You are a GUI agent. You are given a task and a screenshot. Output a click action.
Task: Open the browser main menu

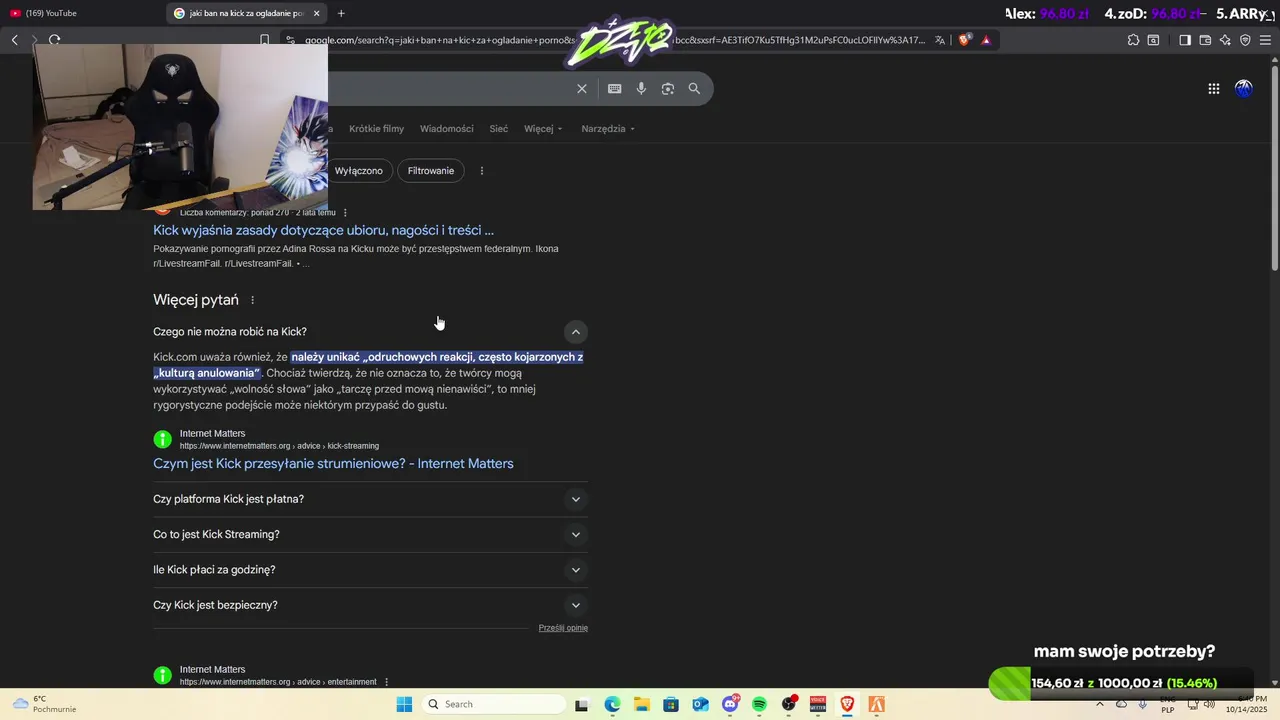[1266, 40]
